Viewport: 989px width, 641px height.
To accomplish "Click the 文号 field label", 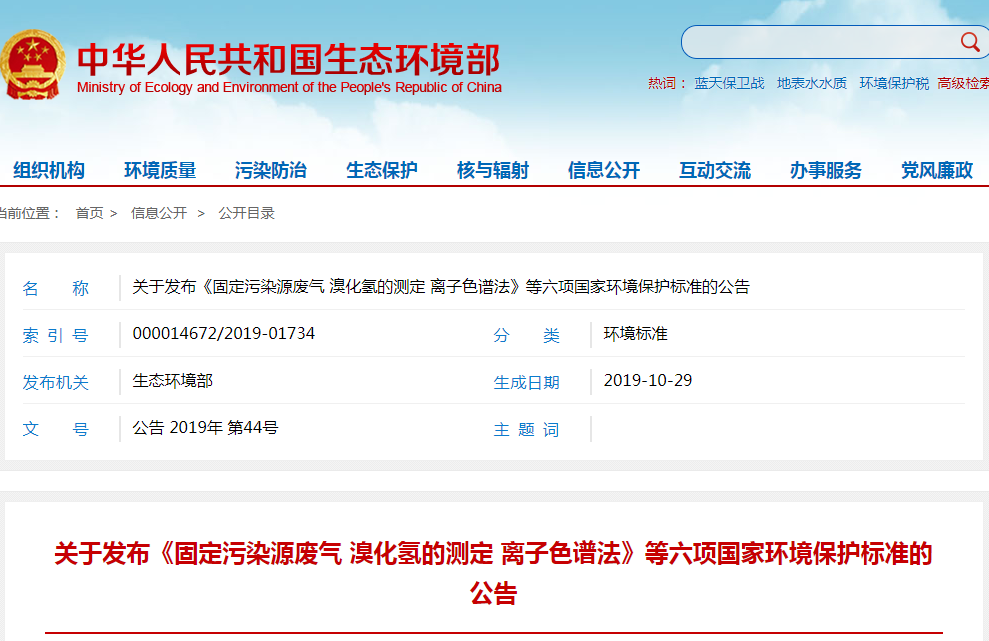I will click(56, 430).
